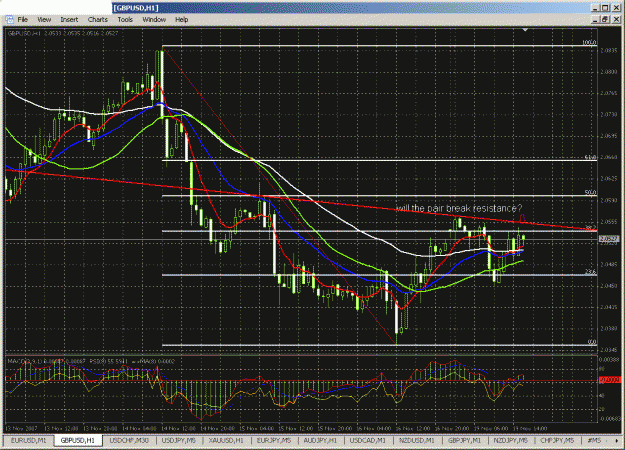Click the 2.0485 price axis label
625x450 pixels.
click(609, 264)
